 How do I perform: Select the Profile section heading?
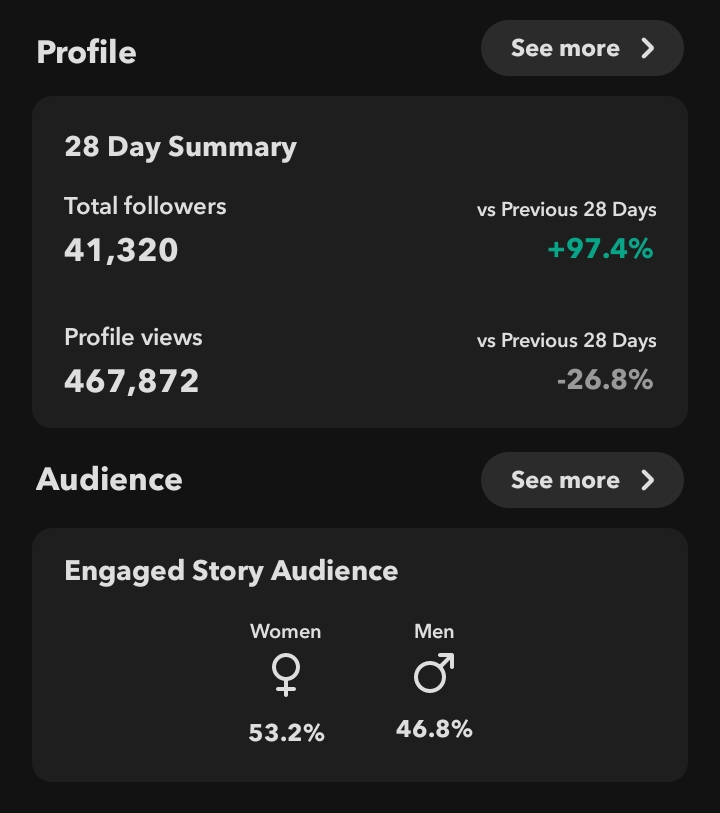coord(87,52)
